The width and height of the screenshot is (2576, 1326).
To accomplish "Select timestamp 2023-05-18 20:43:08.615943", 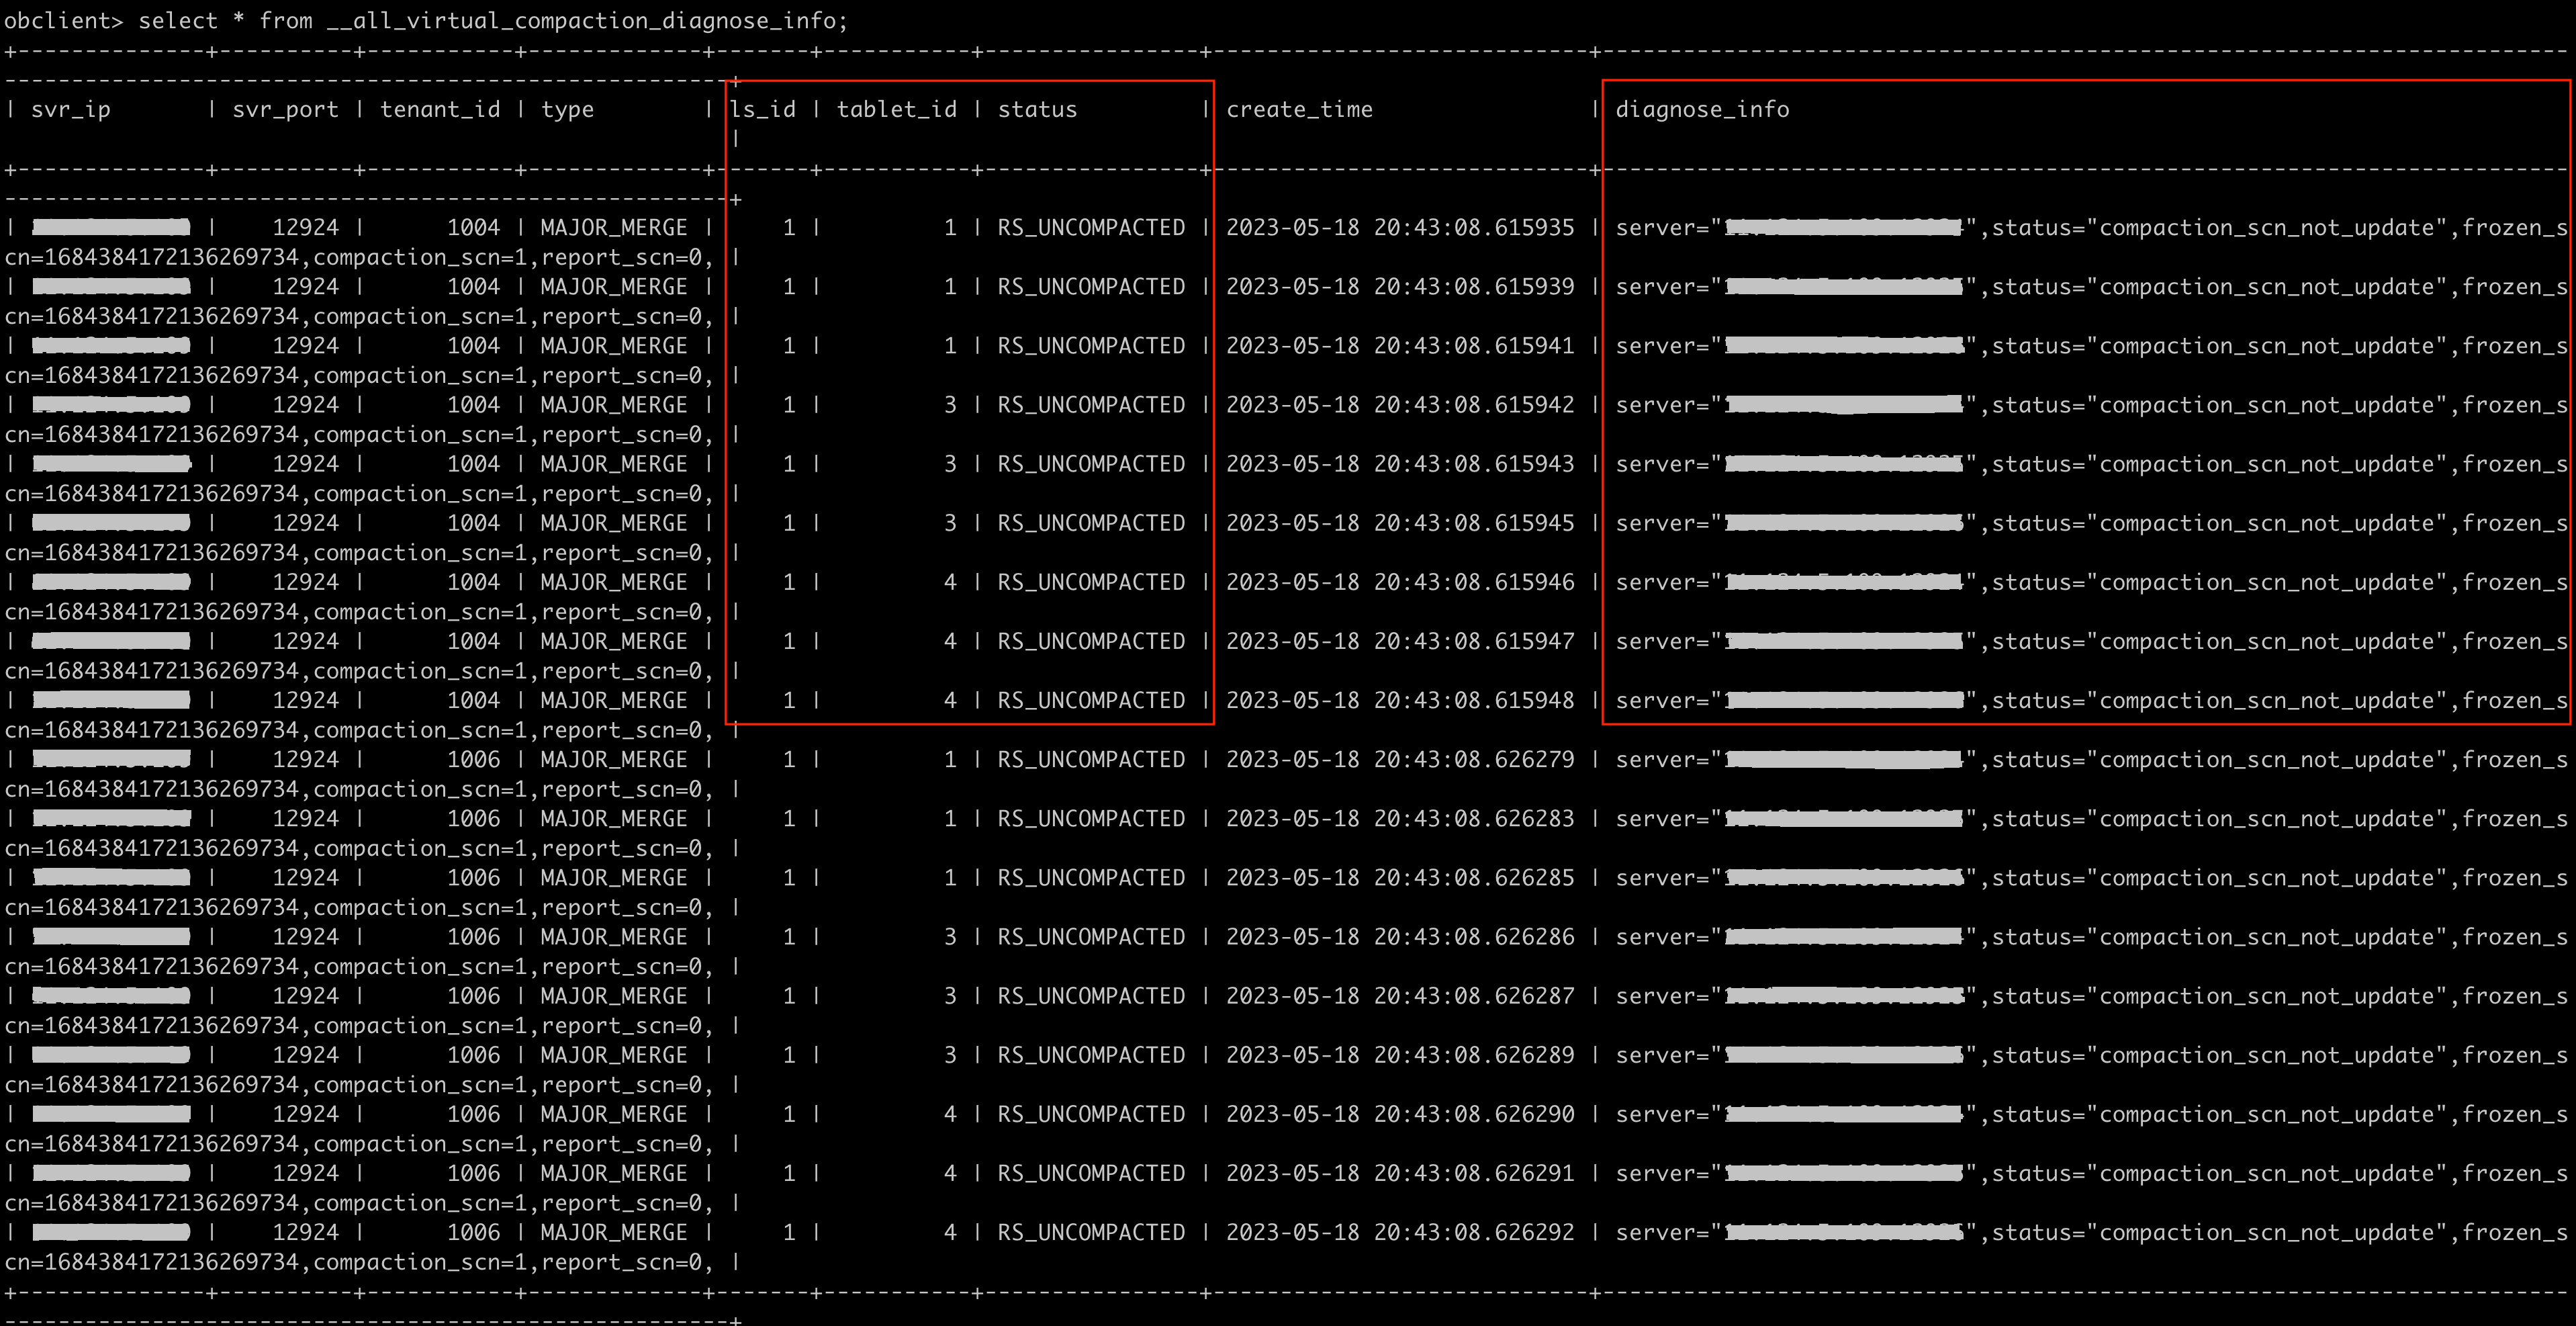I will point(1400,464).
